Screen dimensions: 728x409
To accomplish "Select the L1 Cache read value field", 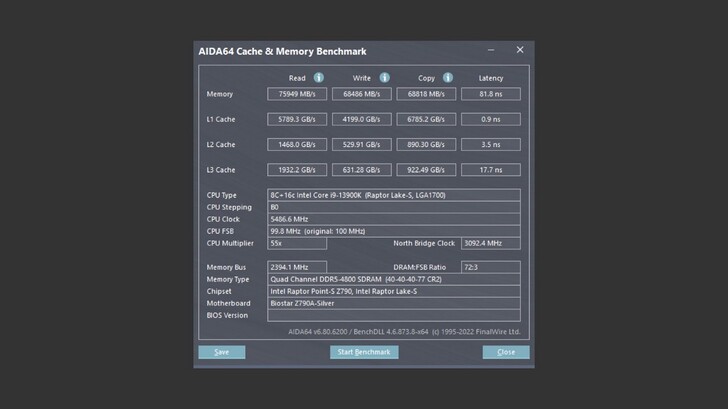I will click(x=297, y=119).
